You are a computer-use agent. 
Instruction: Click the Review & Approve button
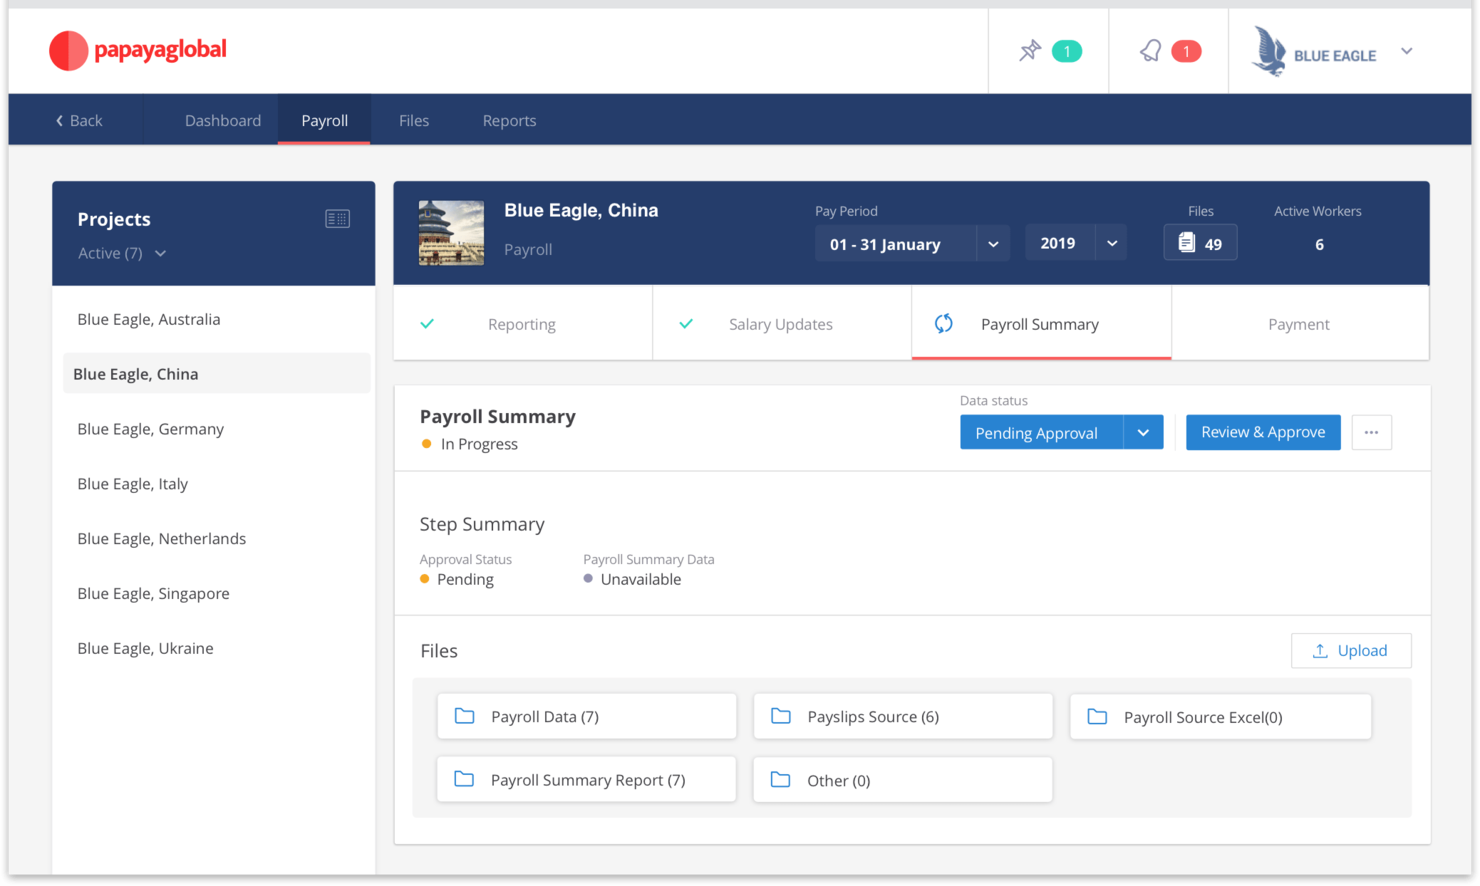[1263, 432]
